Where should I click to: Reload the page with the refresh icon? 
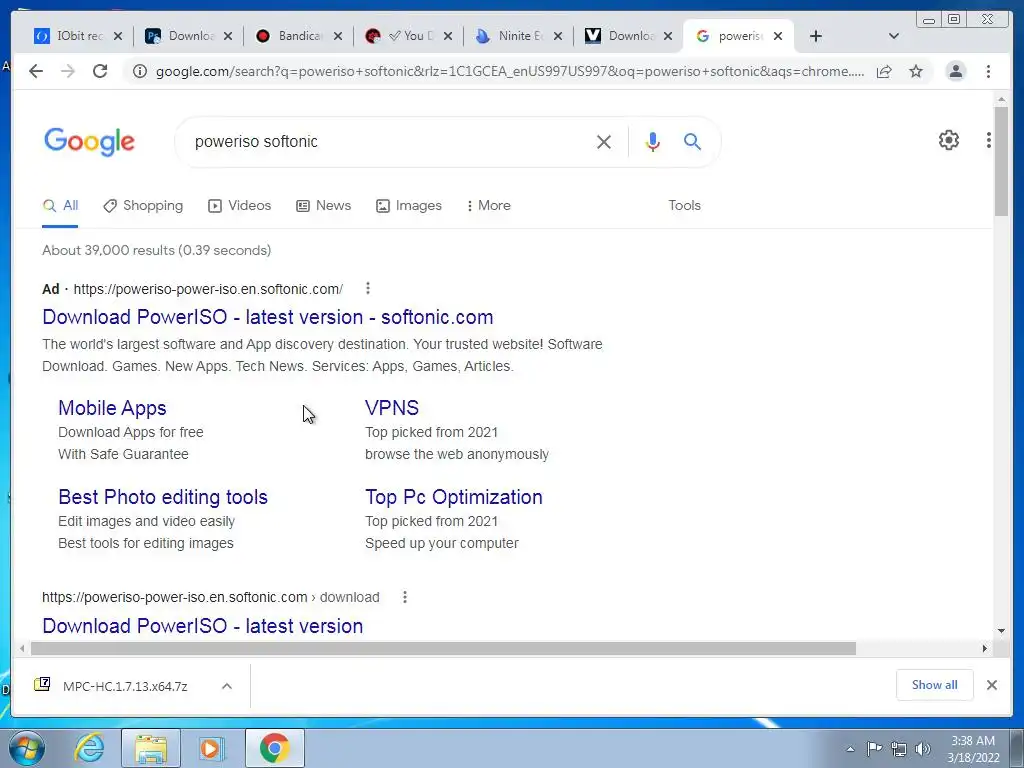point(100,71)
